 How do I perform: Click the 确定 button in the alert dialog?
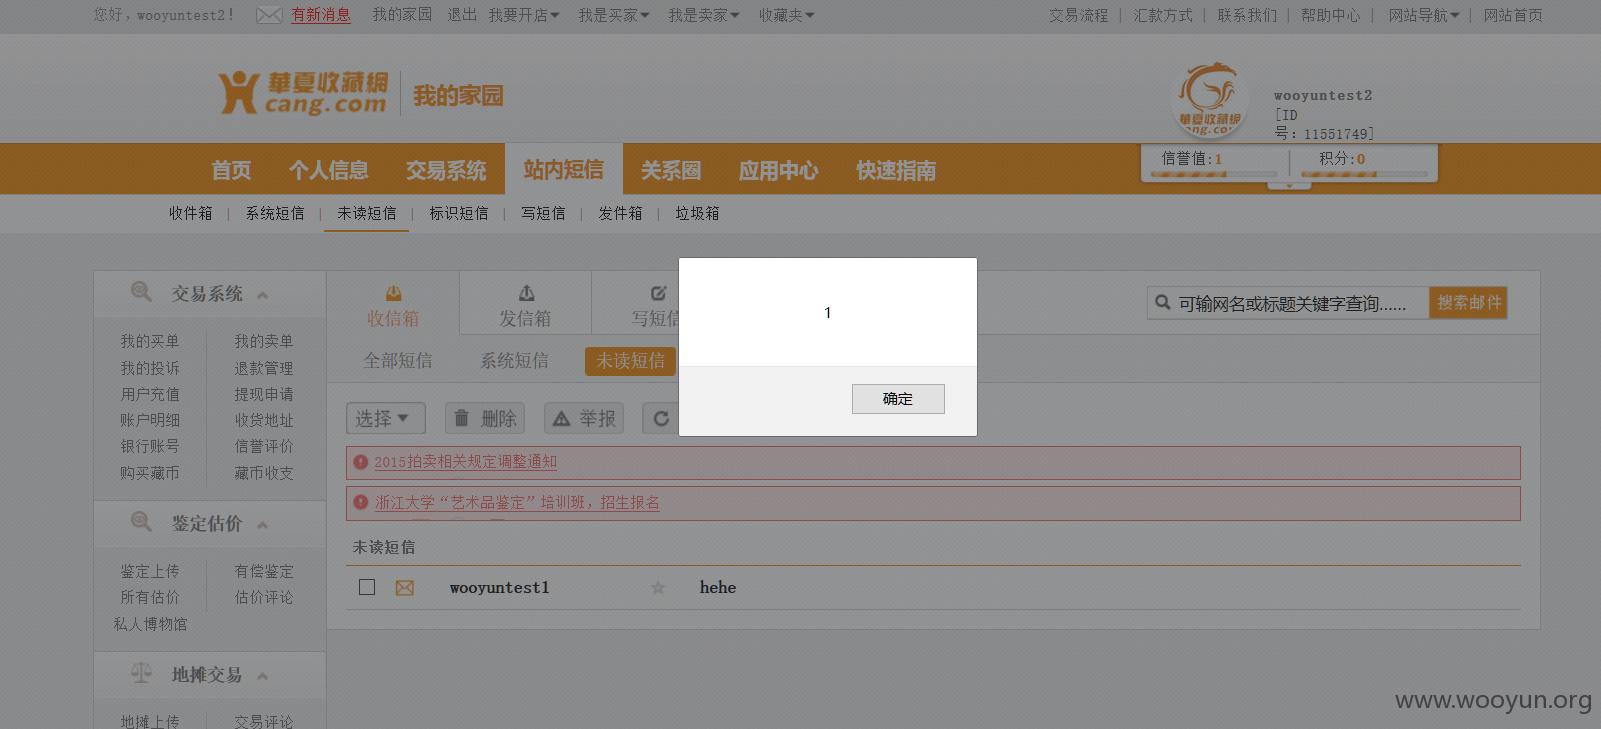898,399
